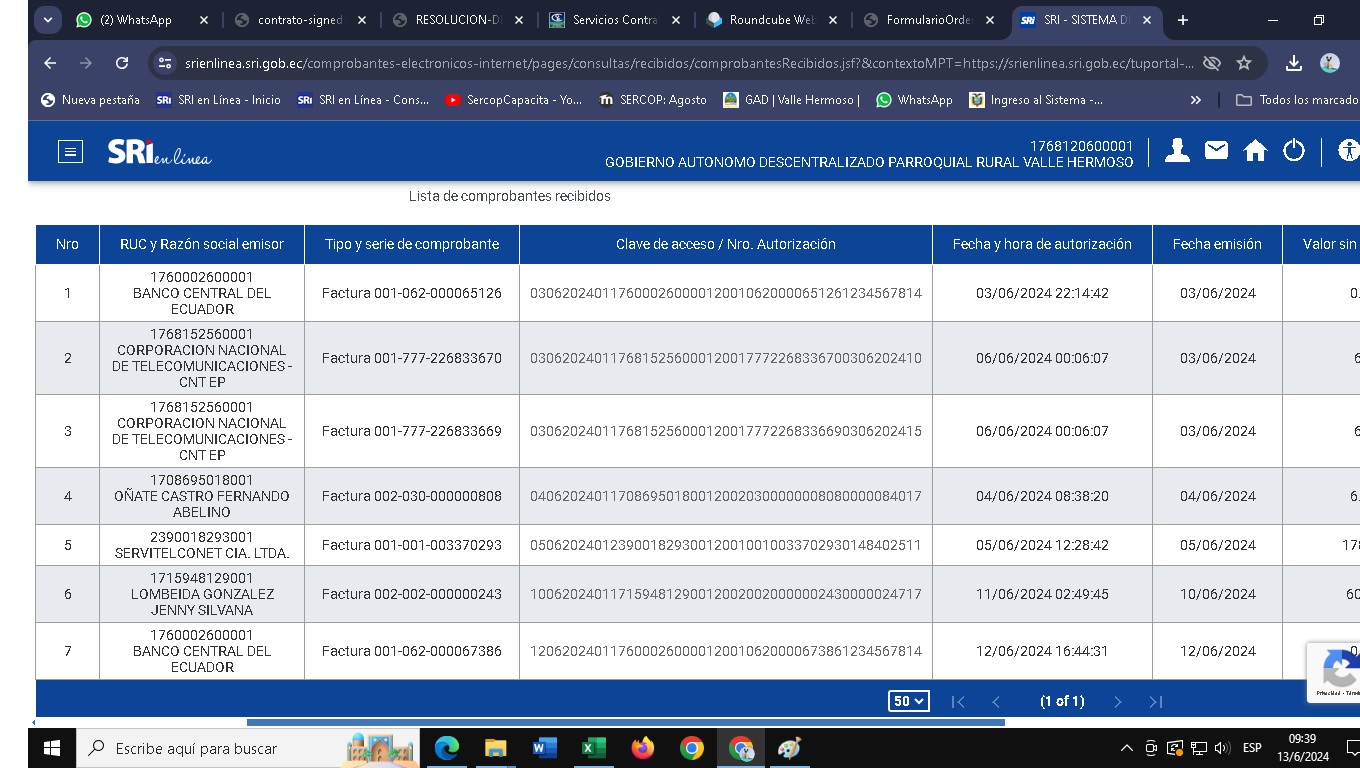Expand the bookmarks overflow chevron
The width and height of the screenshot is (1360, 768).
pyautogui.click(x=1195, y=100)
